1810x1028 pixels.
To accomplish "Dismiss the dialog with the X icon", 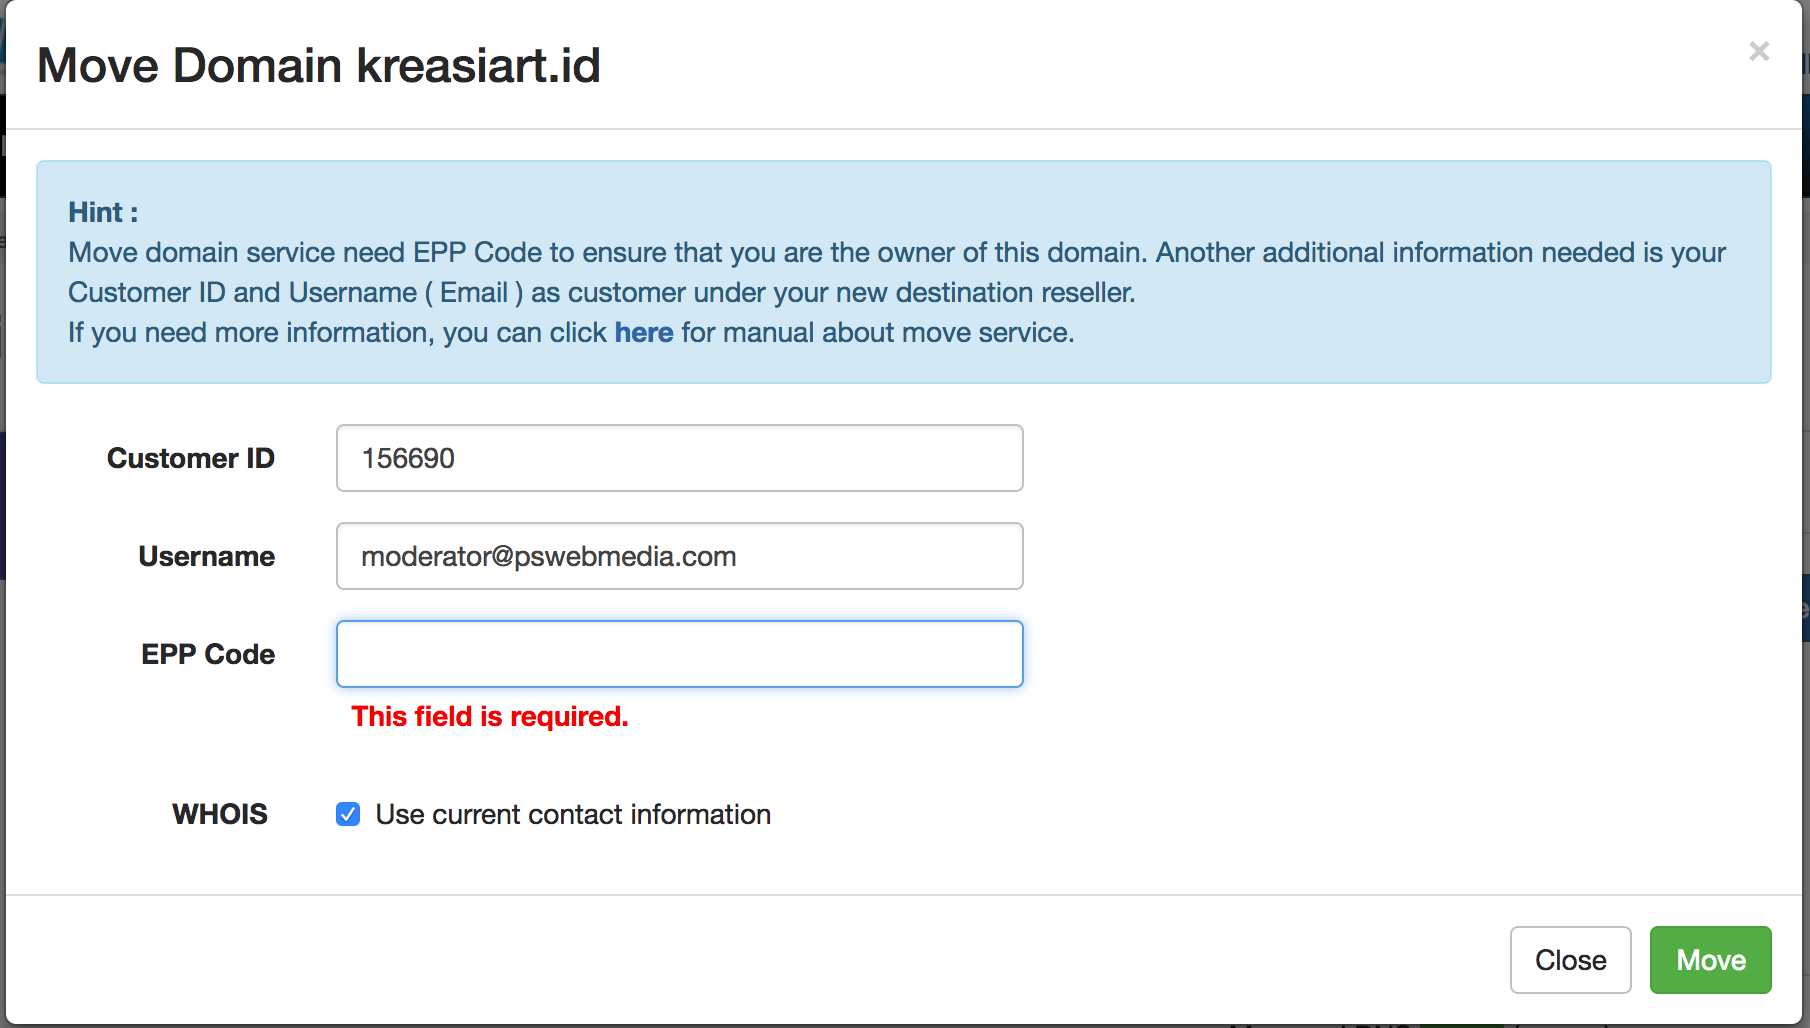I will tap(1759, 51).
